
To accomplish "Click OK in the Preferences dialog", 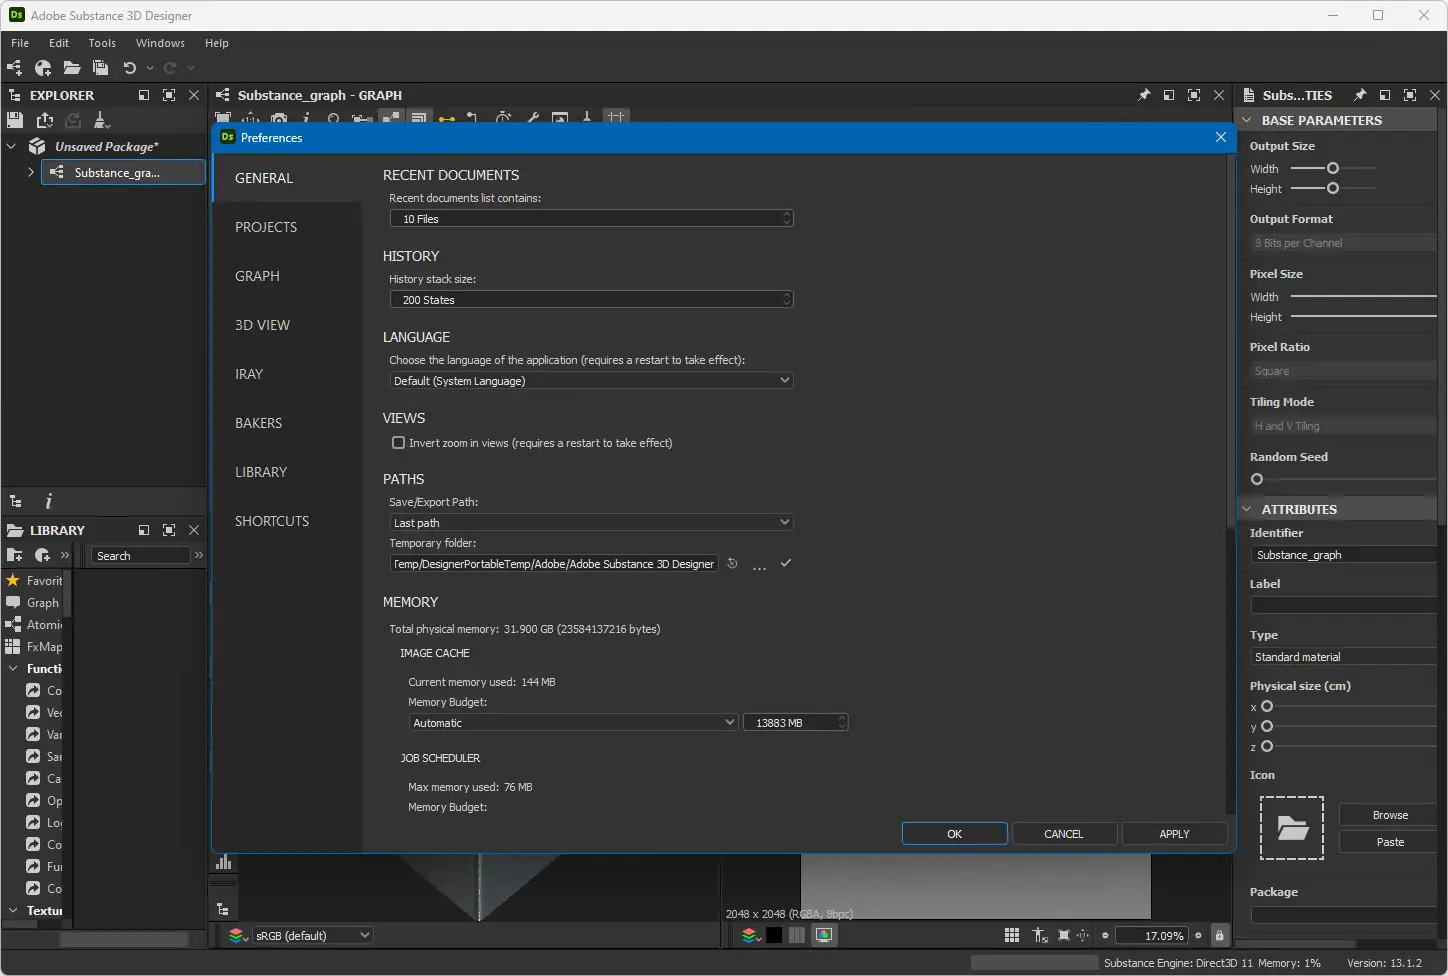I will coord(955,834).
